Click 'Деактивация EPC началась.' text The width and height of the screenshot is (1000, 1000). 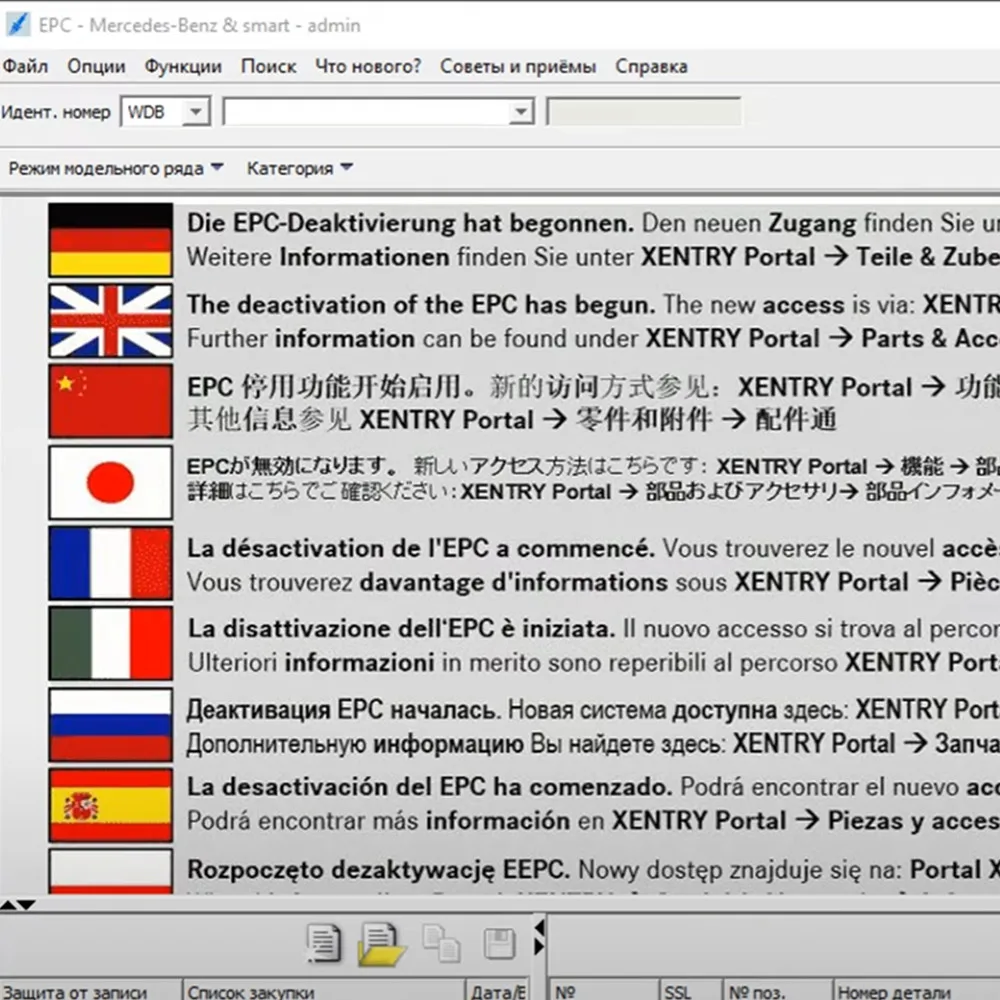coord(343,710)
